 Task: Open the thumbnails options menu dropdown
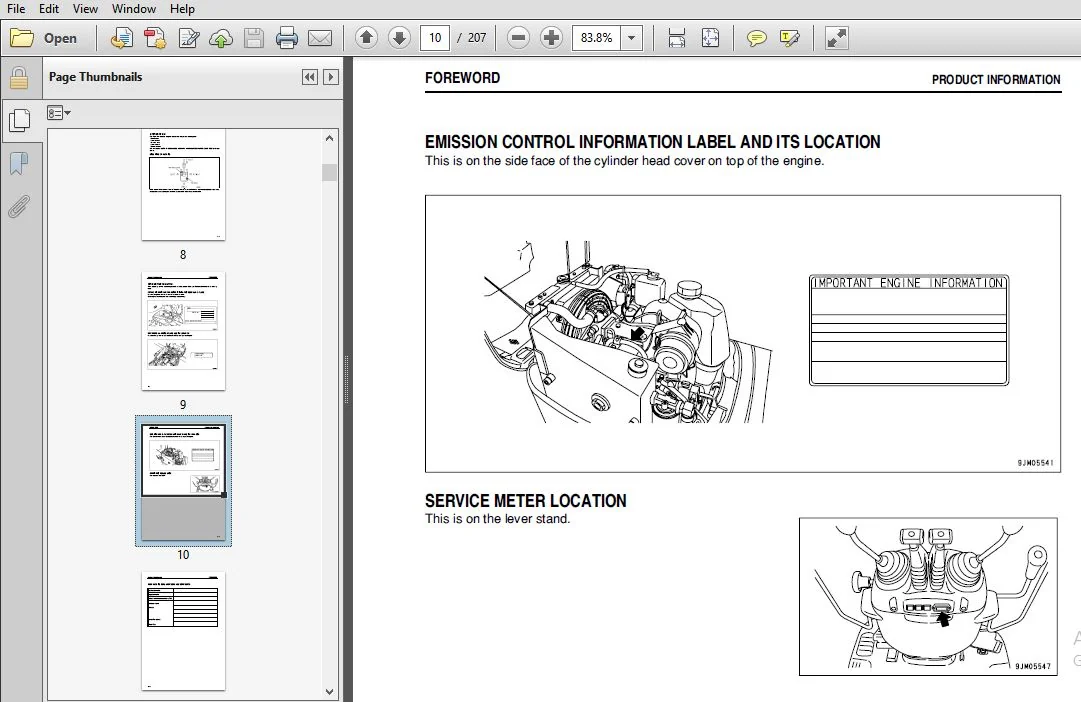[59, 112]
